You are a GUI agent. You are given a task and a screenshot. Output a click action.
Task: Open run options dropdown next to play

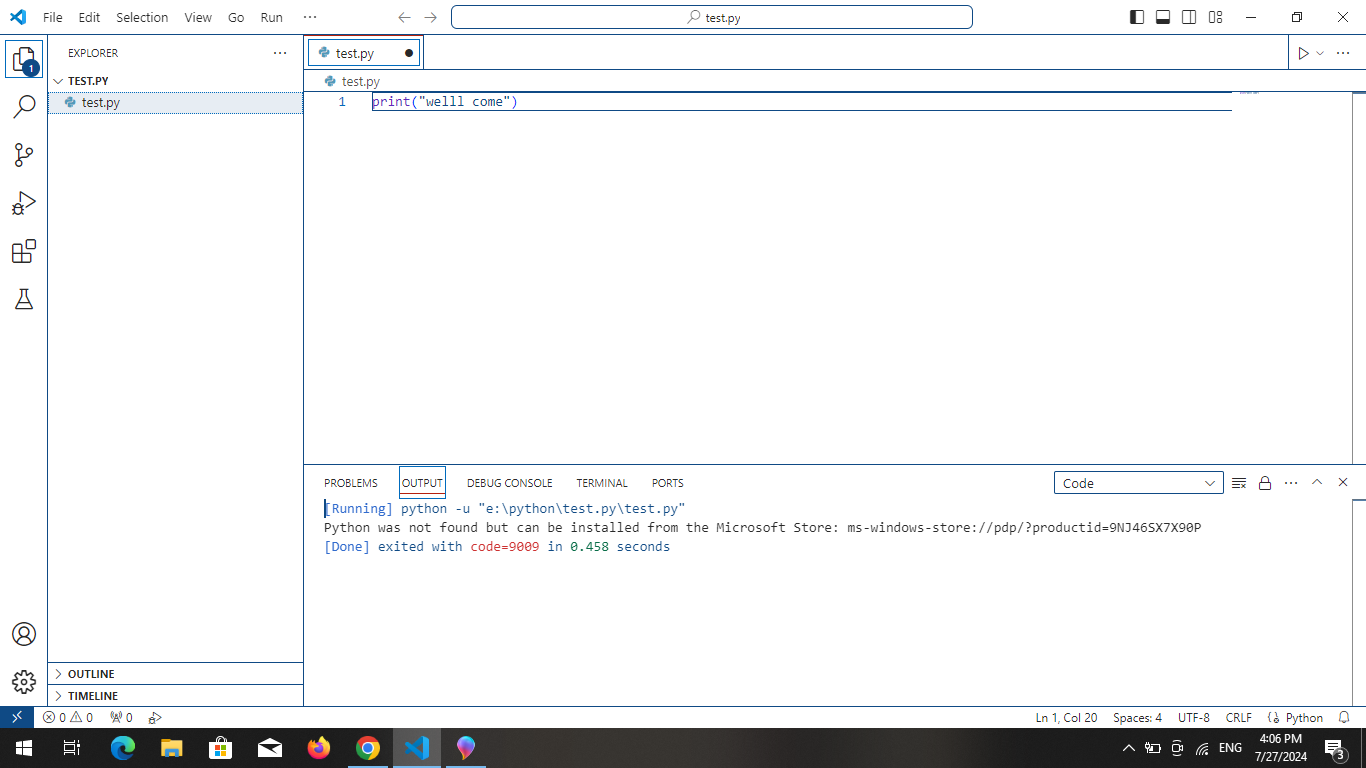pos(1320,53)
